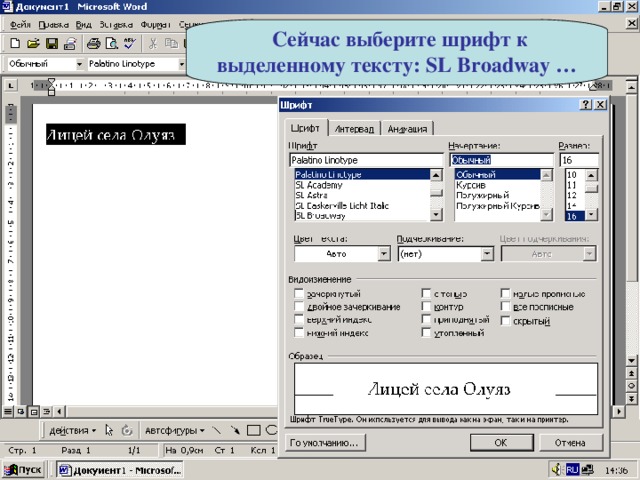Create a new blank document
The width and height of the screenshot is (640, 480).
[14, 43]
